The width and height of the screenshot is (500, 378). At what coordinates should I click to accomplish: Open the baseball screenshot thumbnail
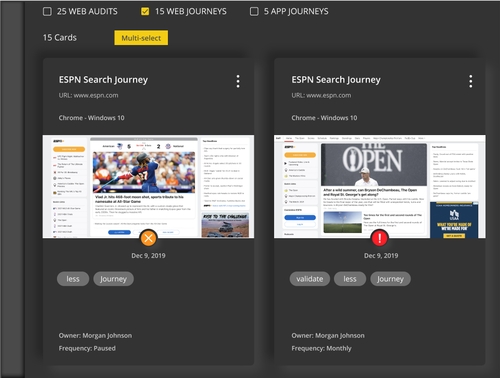coord(148,186)
